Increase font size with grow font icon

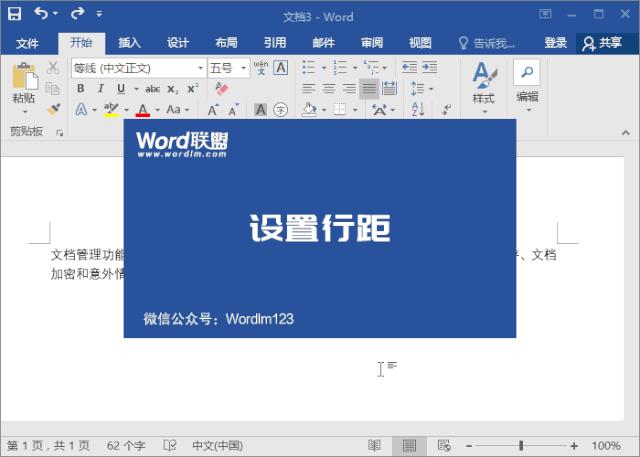pos(213,109)
